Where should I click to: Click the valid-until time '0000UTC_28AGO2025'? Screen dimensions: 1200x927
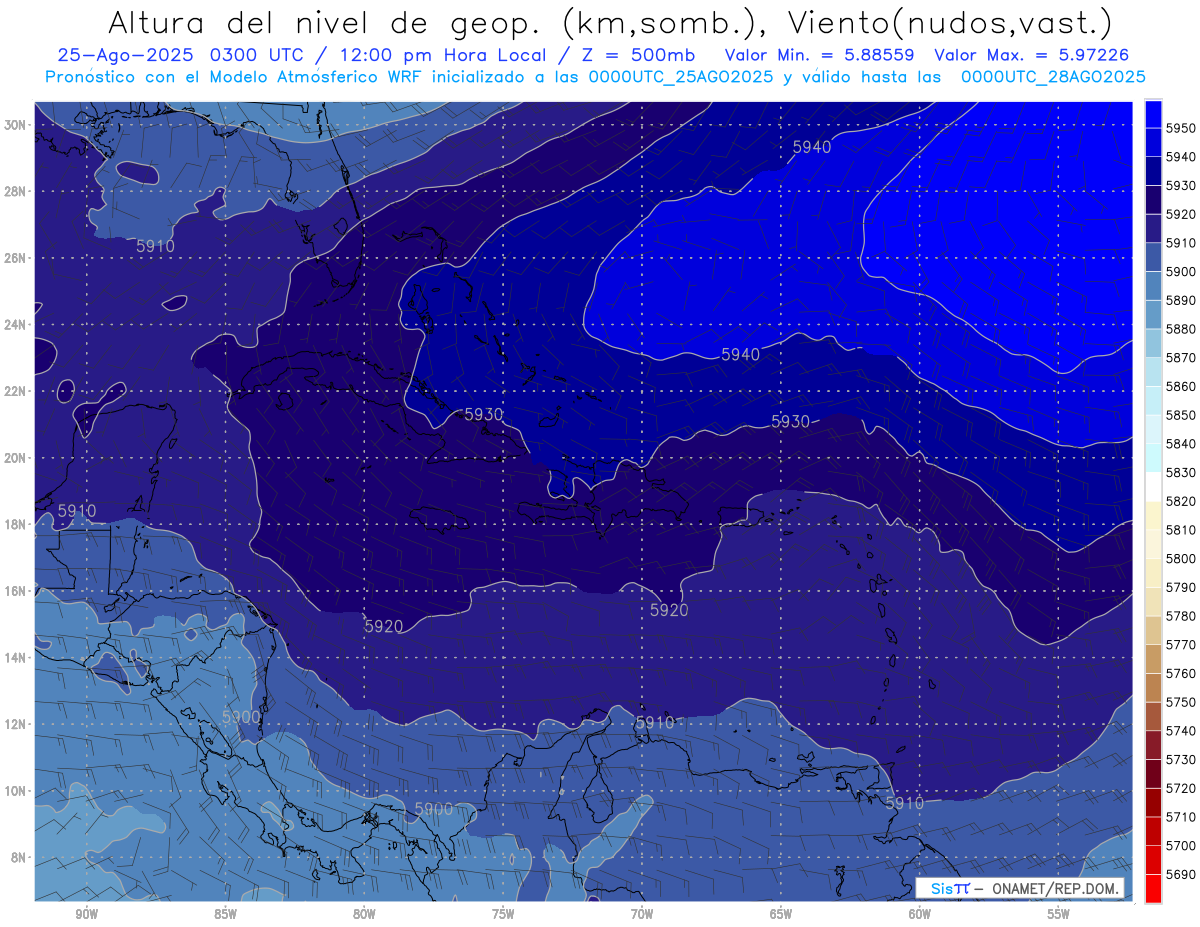1053,77
